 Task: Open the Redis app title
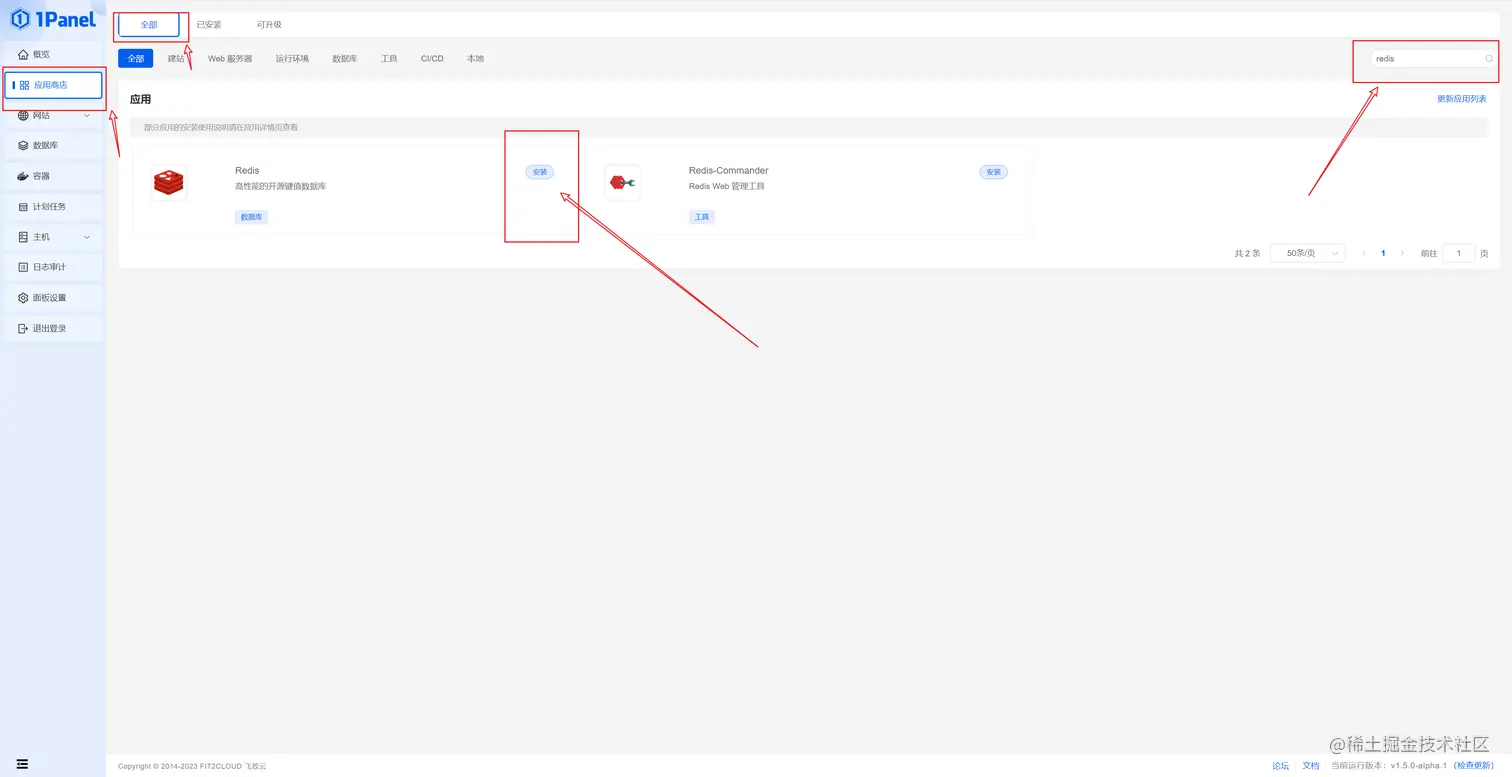tap(247, 171)
